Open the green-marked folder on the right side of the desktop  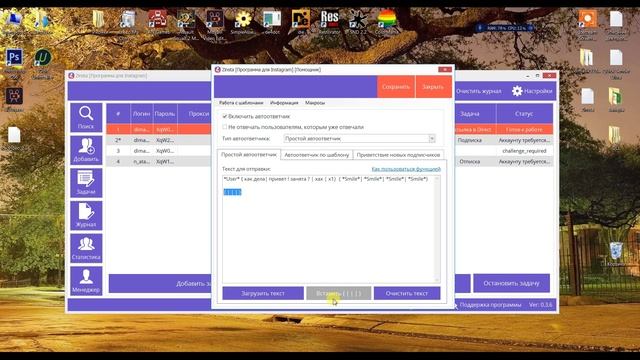[x=615, y=97]
